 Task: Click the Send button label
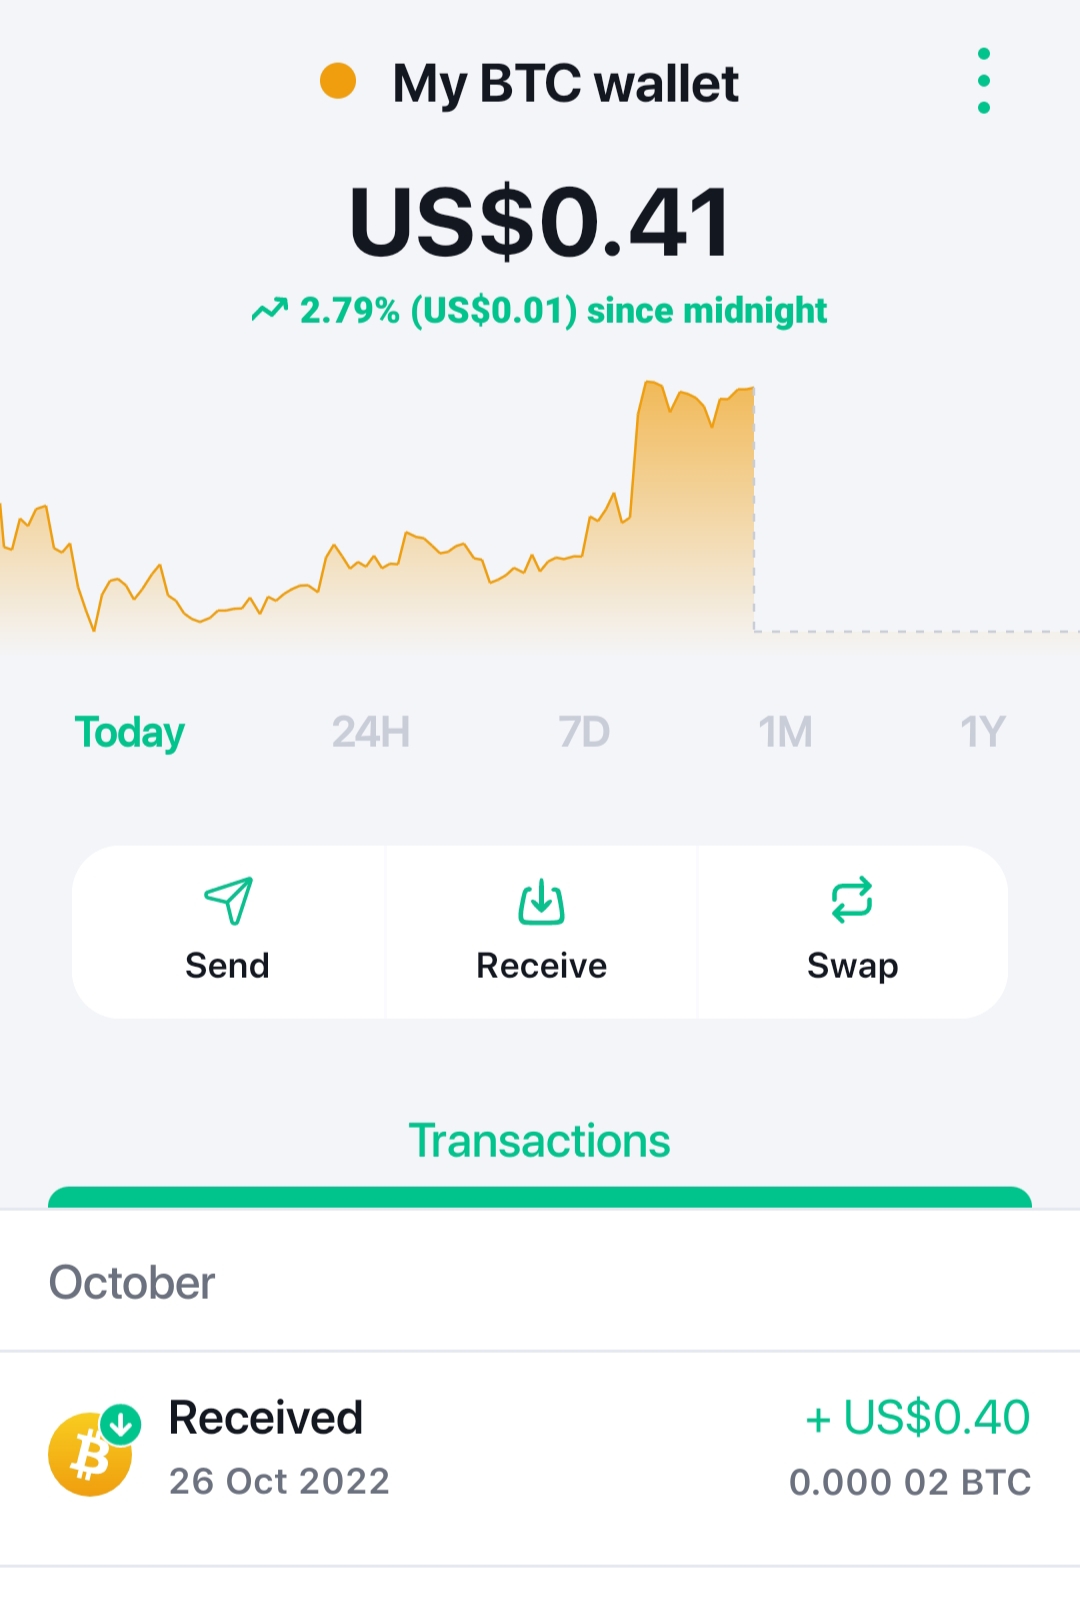pos(227,966)
